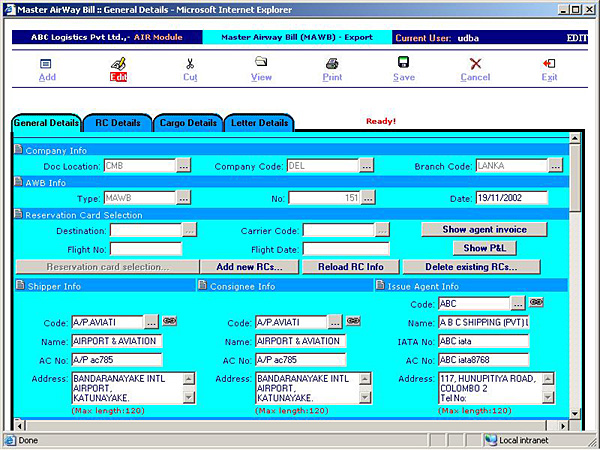Click the Save disk icon
This screenshot has width=600, height=450.
(x=404, y=64)
